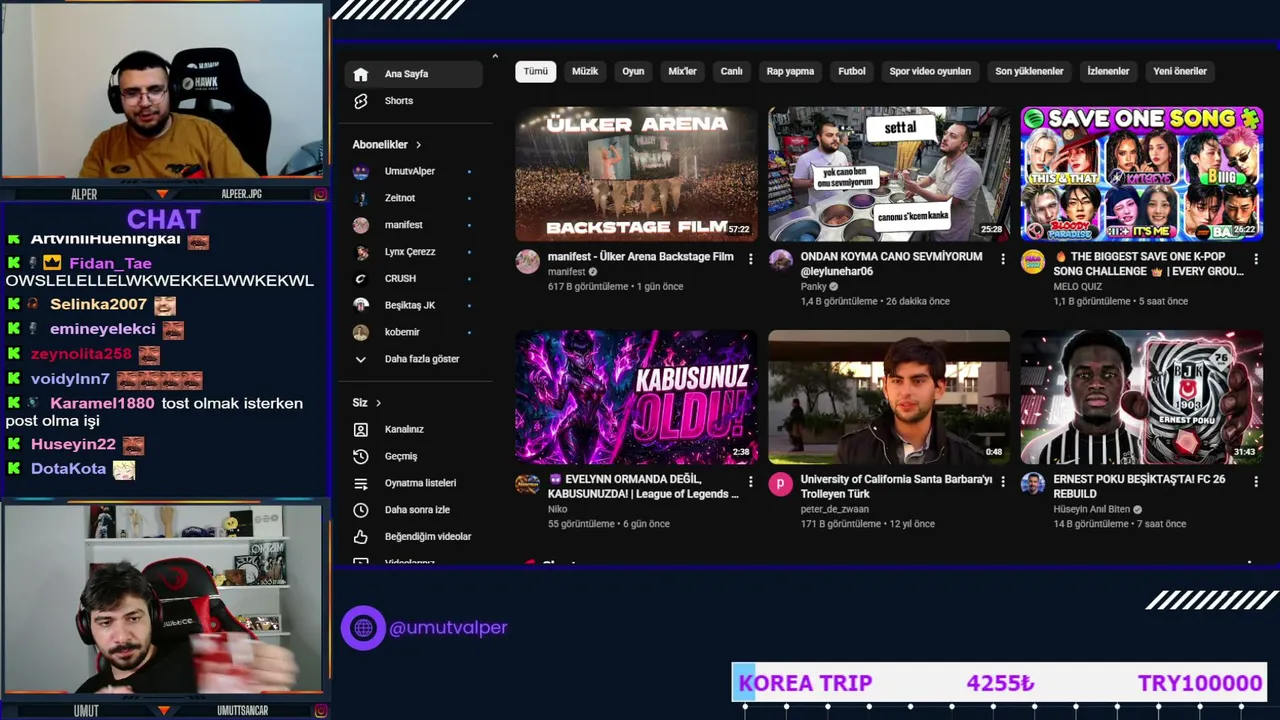
Task: Open ERNEST POKU BEŞİKTAŞ'TA video title
Action: (1139, 487)
